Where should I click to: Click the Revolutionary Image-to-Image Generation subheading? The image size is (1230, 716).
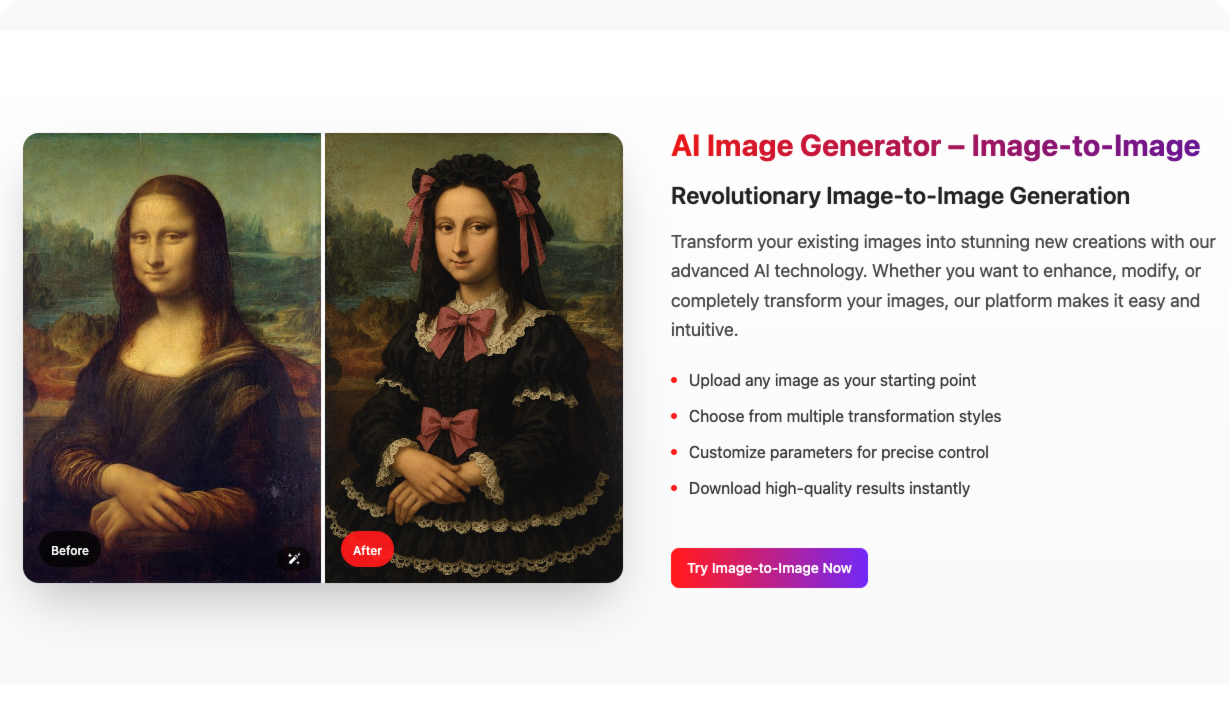pos(900,196)
